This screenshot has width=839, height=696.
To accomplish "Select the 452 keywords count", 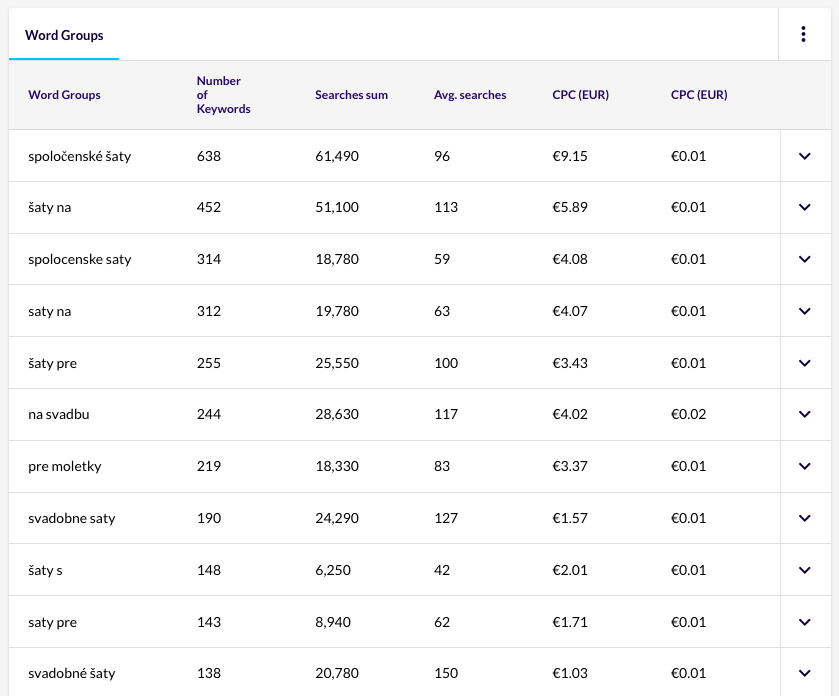I will [209, 207].
